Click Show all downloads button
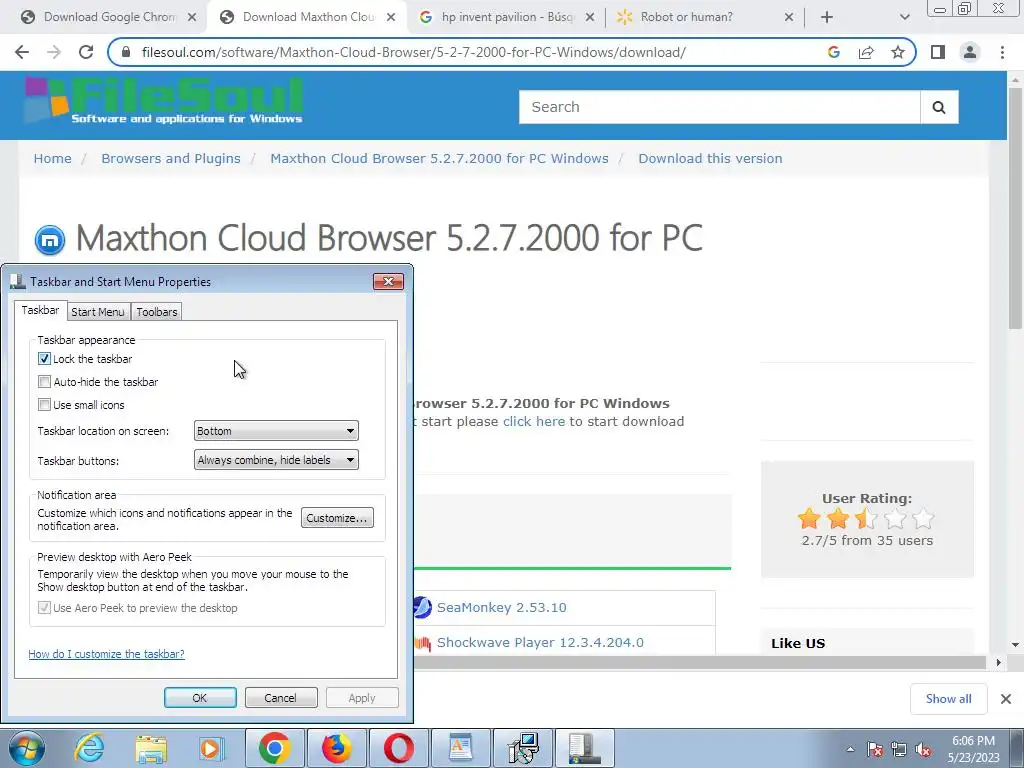The width and height of the screenshot is (1024, 768). [x=948, y=699]
